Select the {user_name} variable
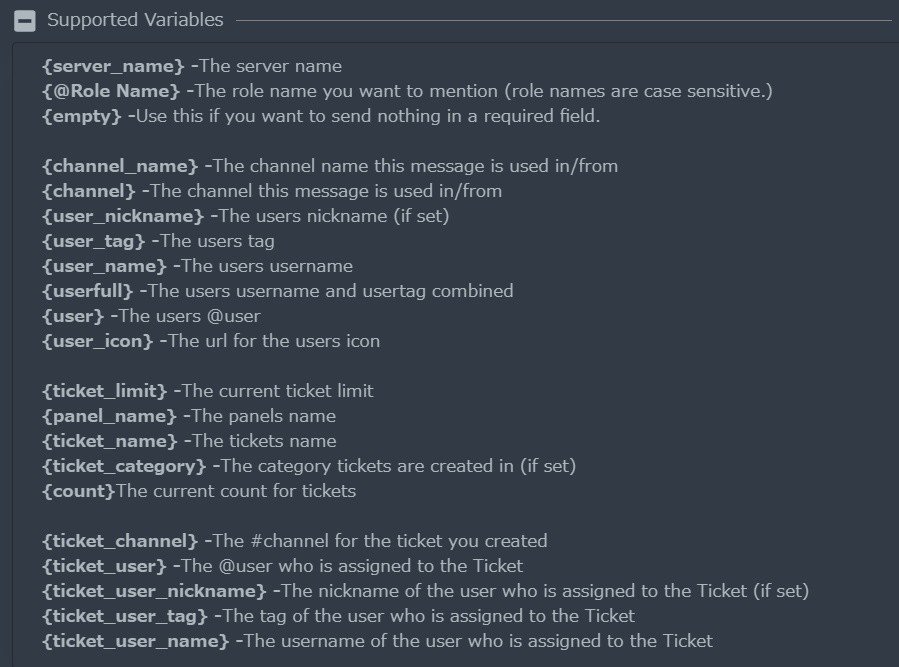 point(104,266)
